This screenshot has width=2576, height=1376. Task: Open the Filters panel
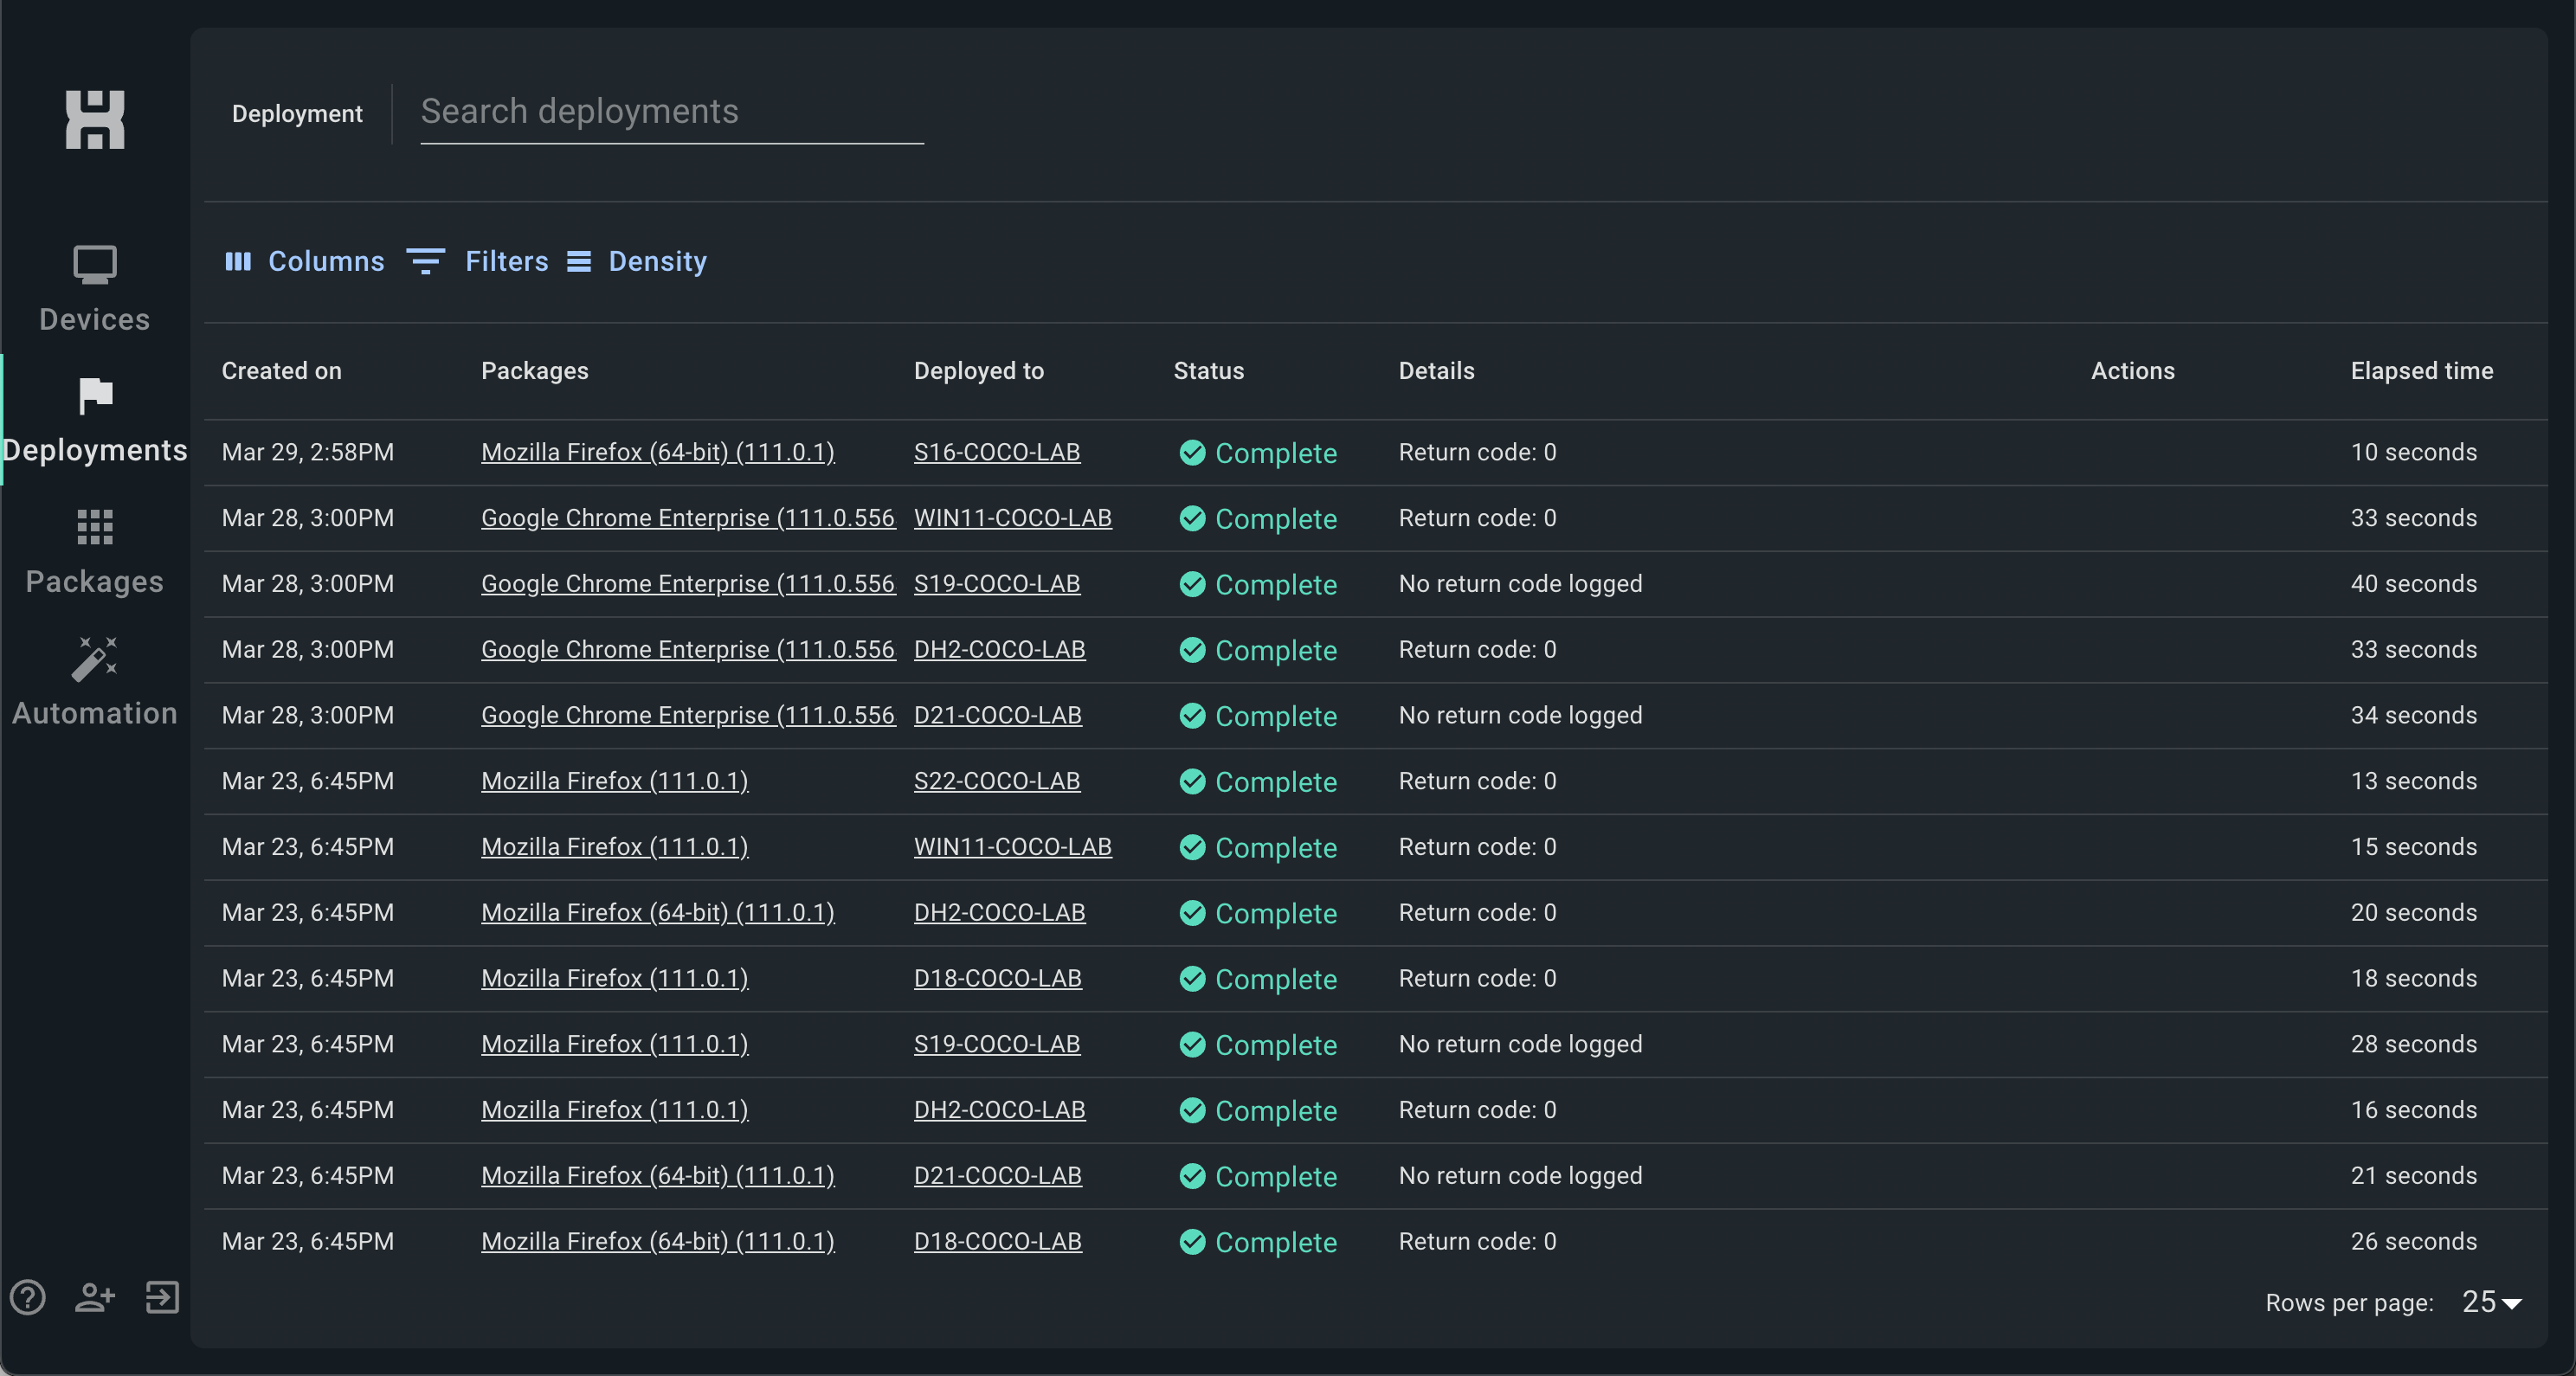coord(478,262)
